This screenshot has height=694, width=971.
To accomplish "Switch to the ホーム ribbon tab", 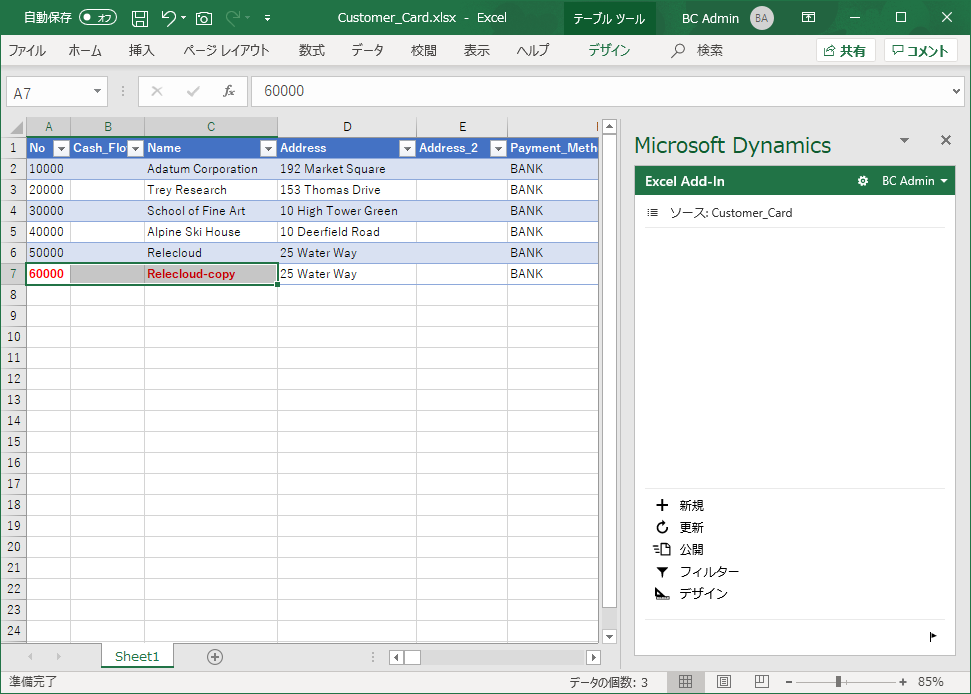I will coord(85,51).
